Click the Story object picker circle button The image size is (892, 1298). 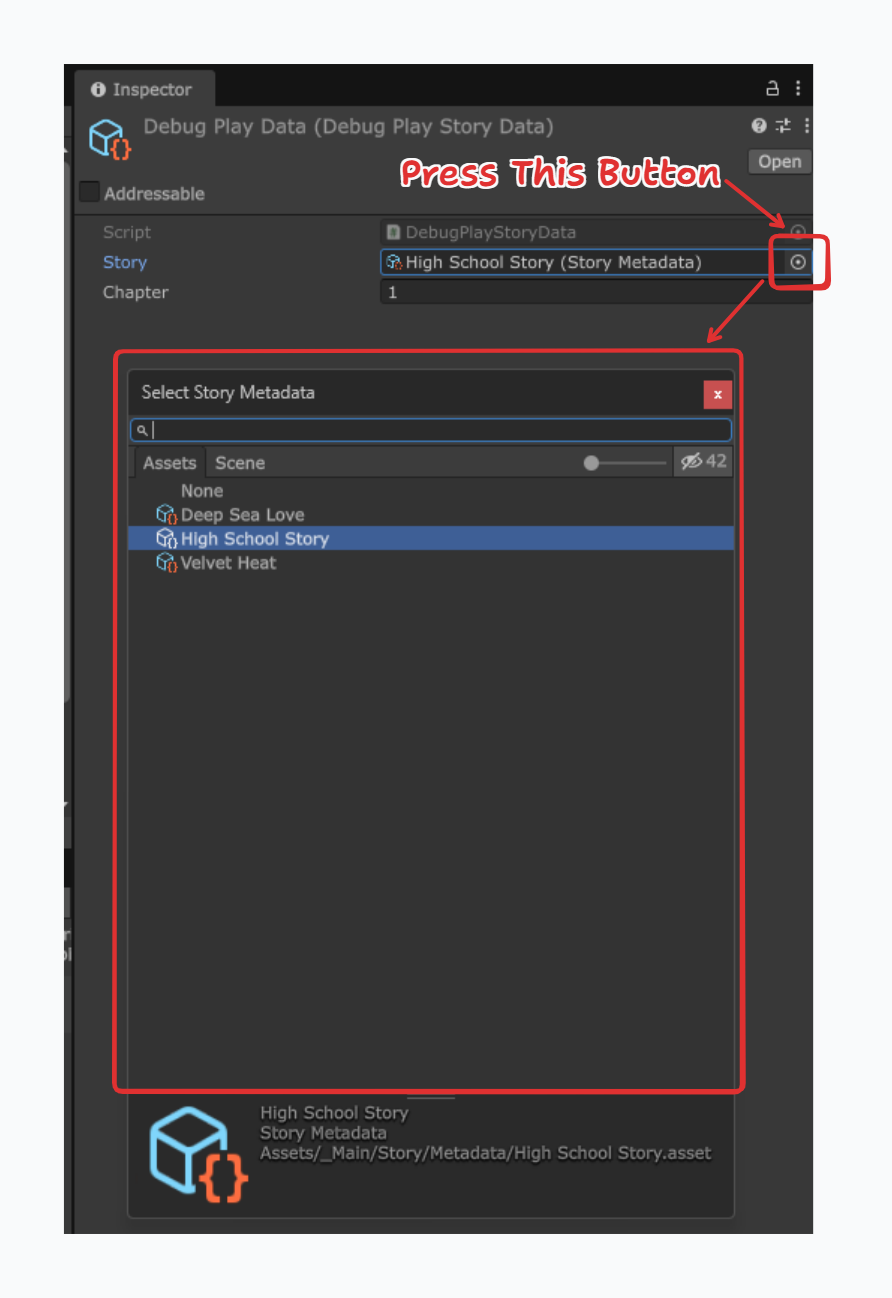pyautogui.click(x=798, y=262)
